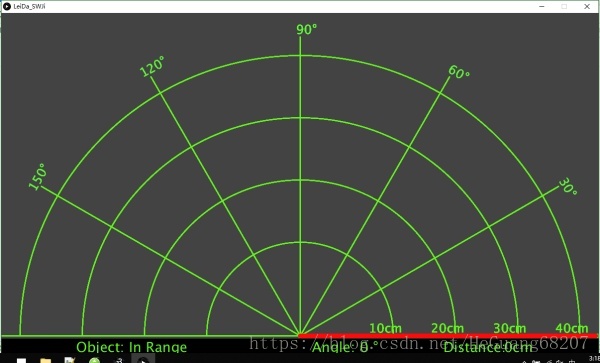600x363 pixels.
Task: Click the "Distance:0cm" readout
Action: [x=488, y=347]
